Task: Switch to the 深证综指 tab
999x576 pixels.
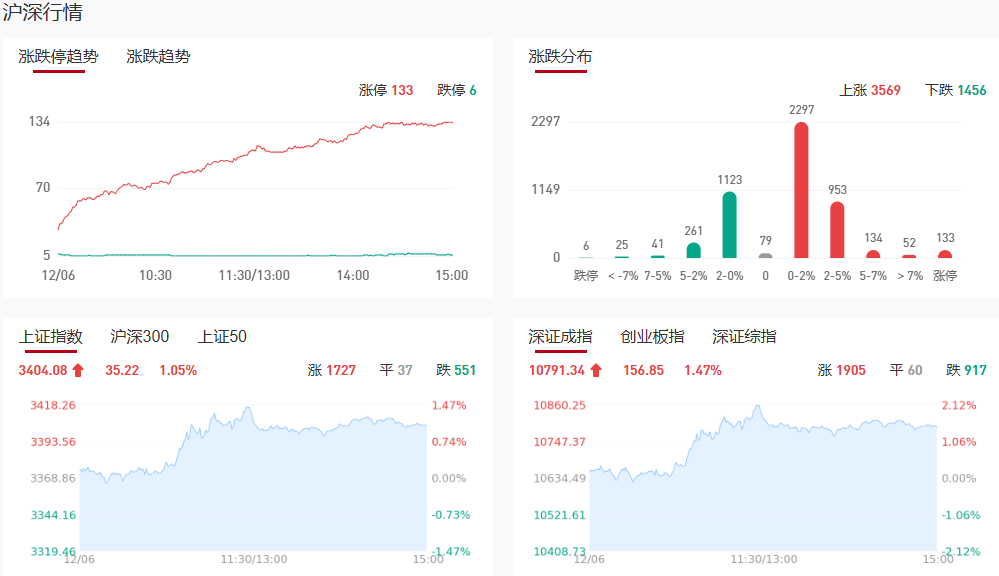Action: (x=744, y=337)
